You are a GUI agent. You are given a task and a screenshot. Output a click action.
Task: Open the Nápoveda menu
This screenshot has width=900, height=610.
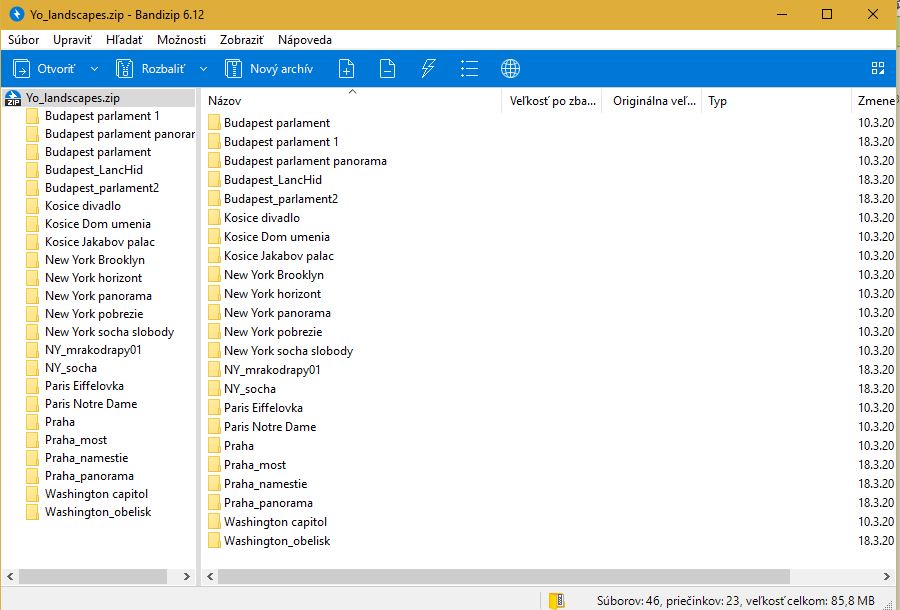coord(305,40)
